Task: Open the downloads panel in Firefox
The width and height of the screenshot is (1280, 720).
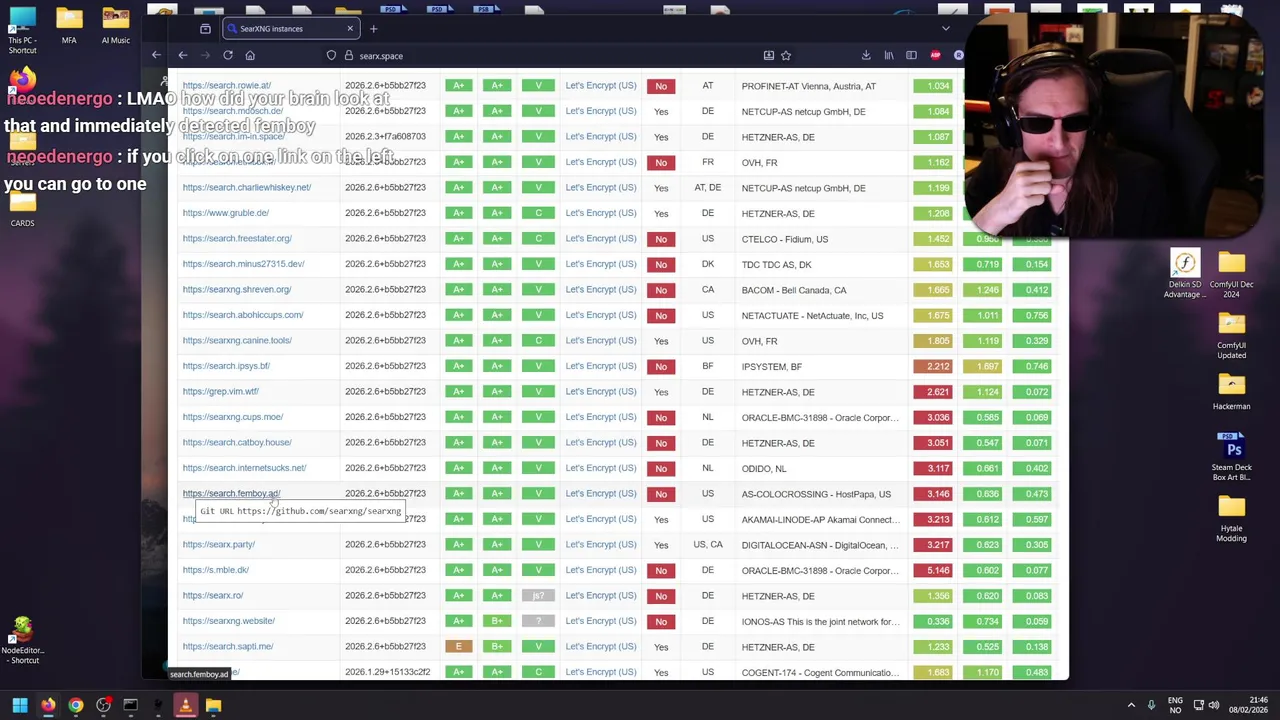Action: (865, 56)
